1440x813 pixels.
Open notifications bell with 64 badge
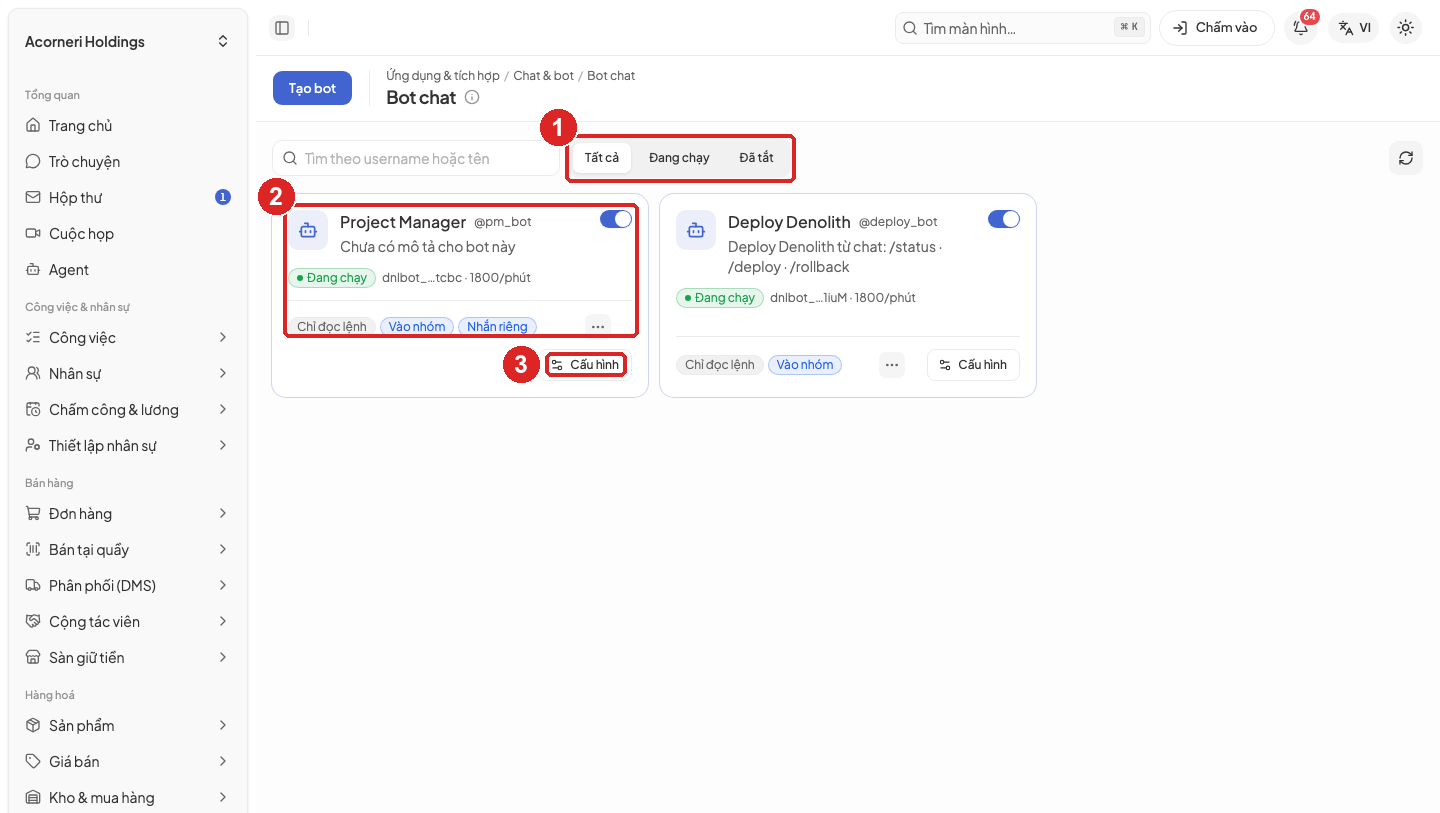(x=1301, y=28)
